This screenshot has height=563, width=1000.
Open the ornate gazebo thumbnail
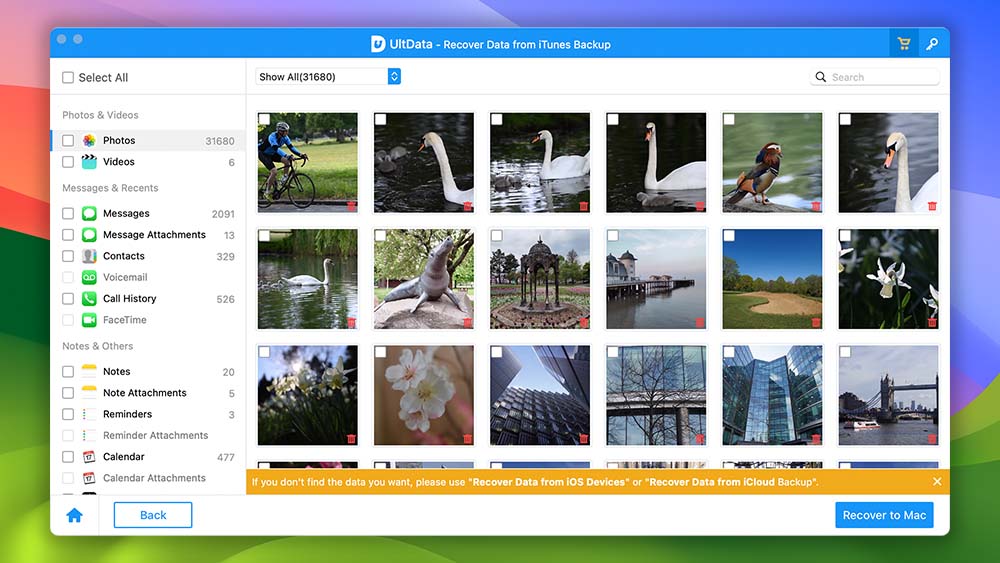click(x=540, y=279)
